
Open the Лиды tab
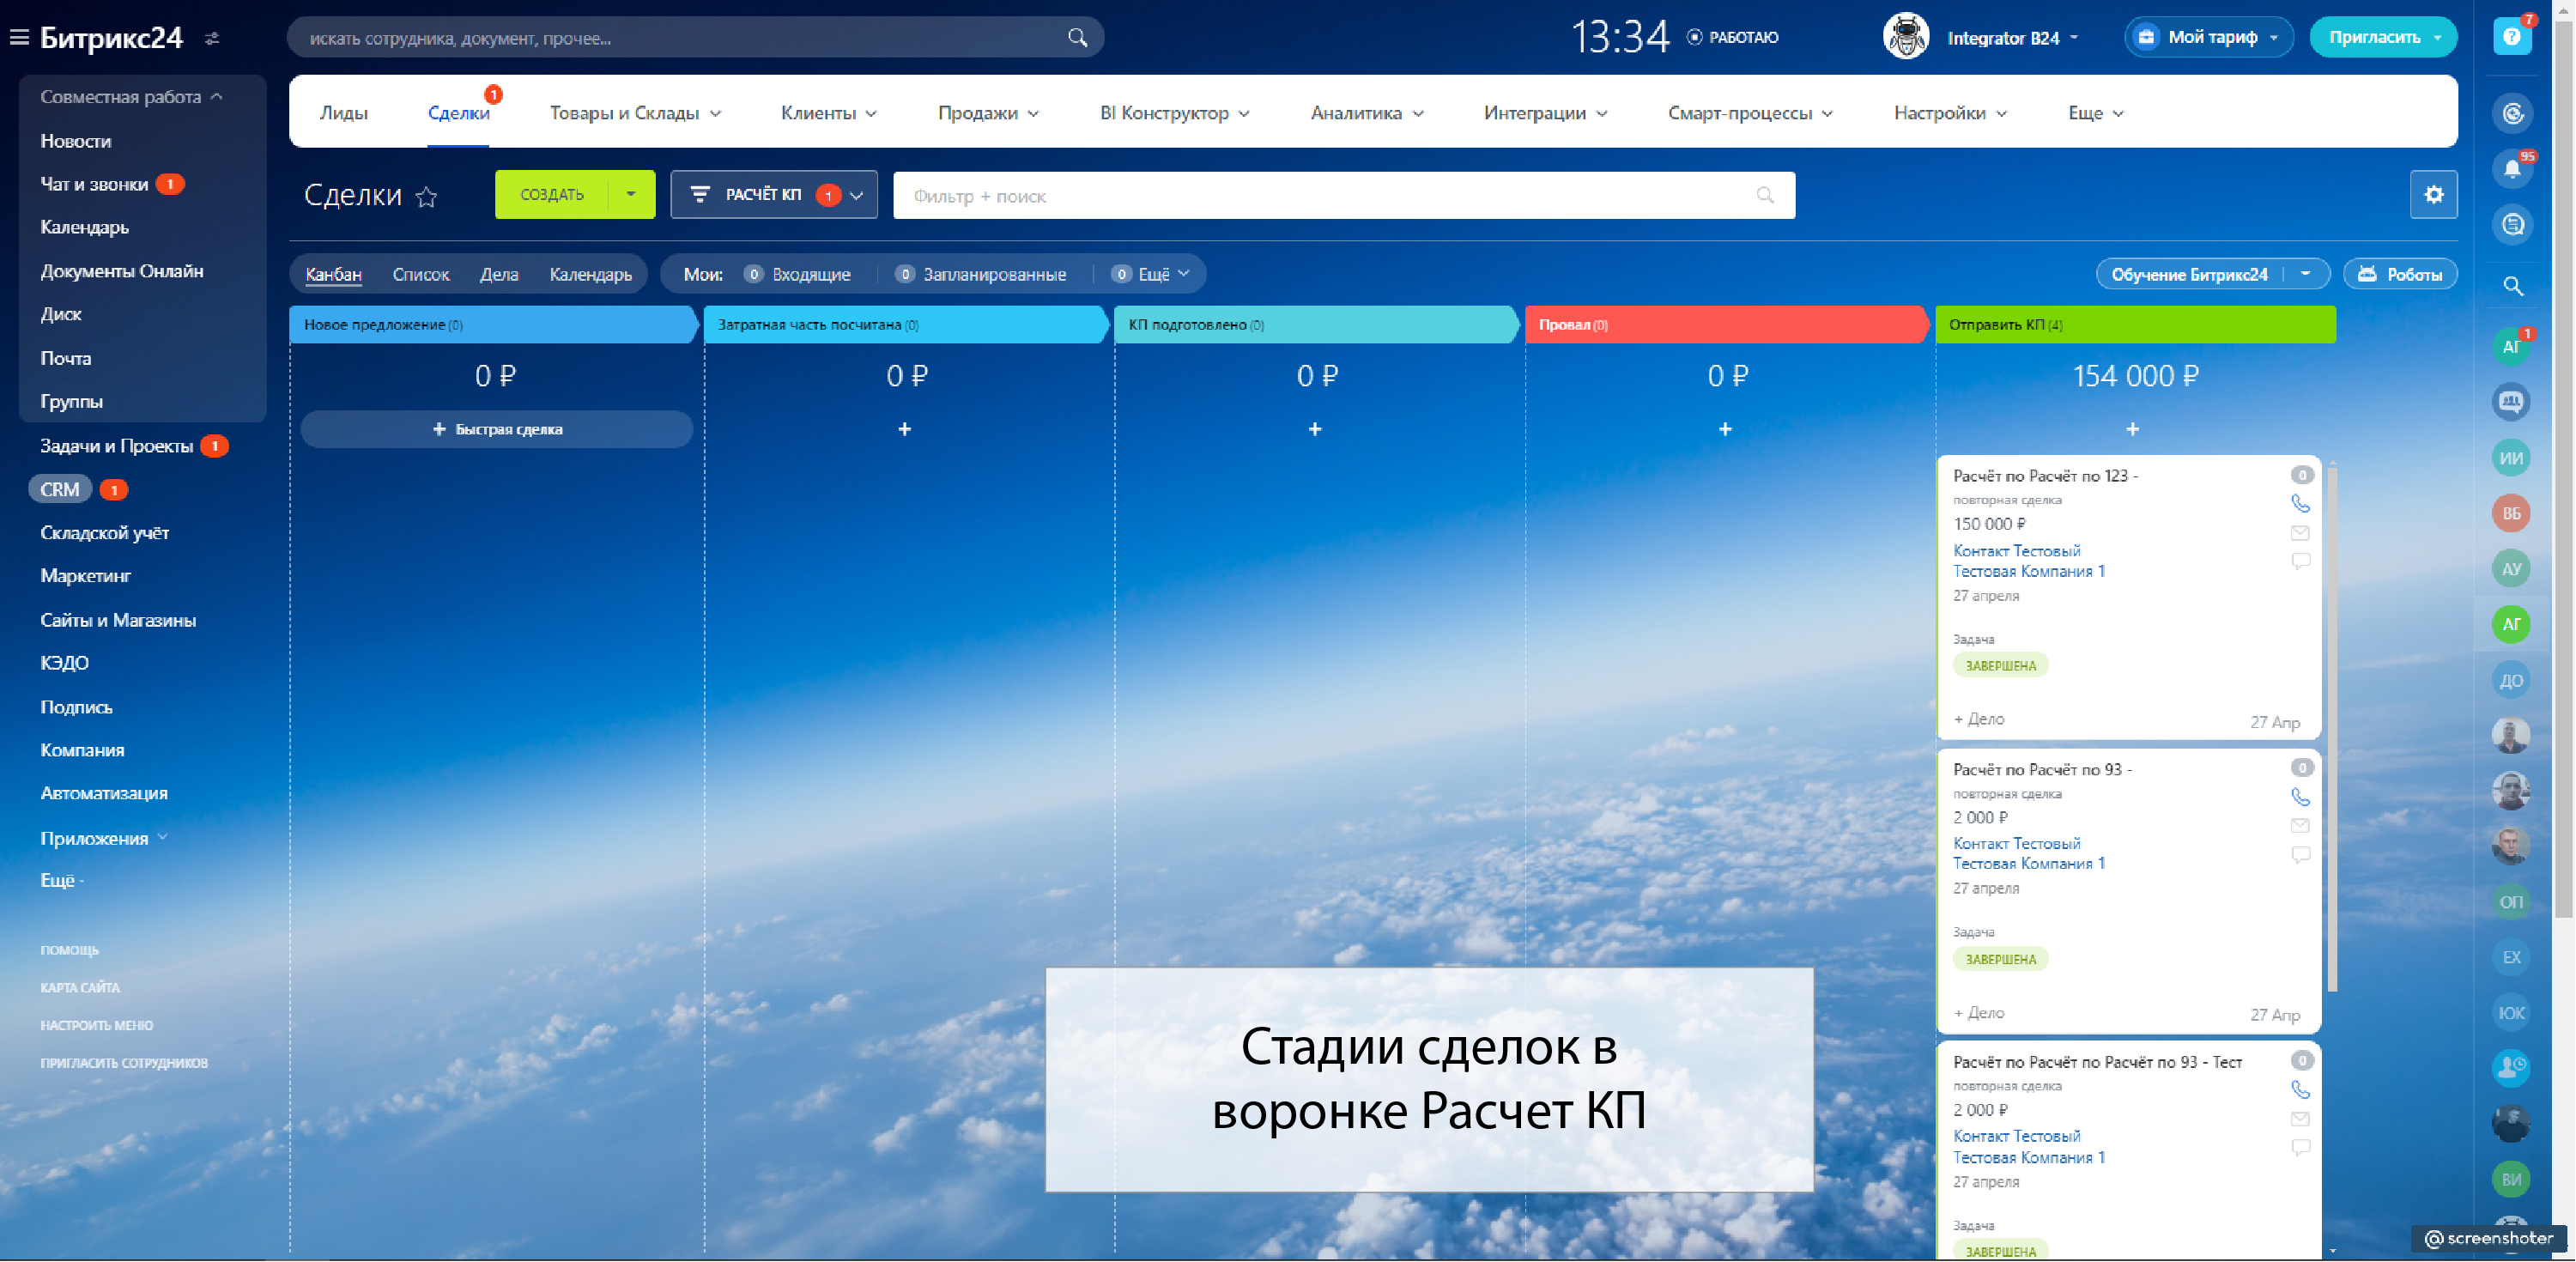click(343, 113)
